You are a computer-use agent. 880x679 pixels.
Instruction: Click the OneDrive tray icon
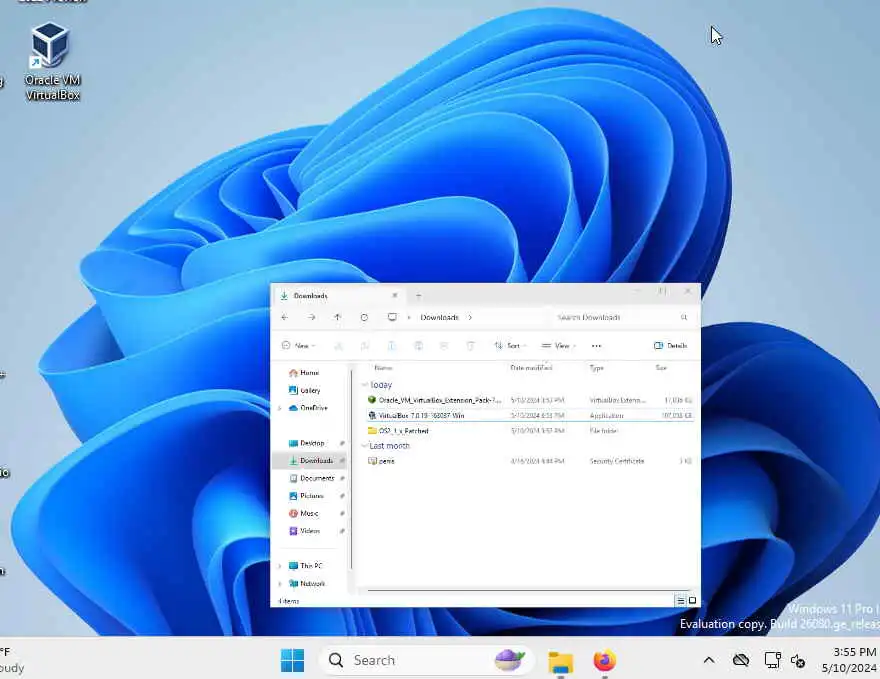pyautogui.click(x=741, y=660)
